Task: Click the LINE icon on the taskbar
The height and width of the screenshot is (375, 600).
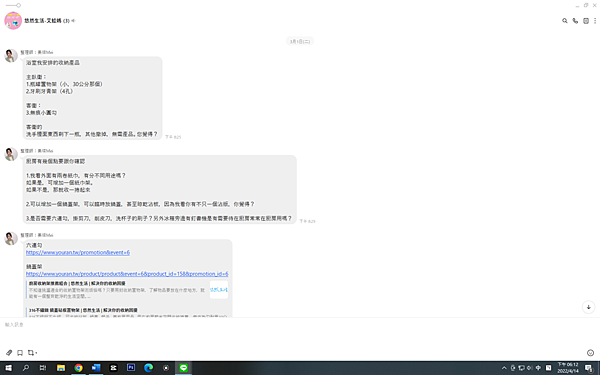Action: pyautogui.click(x=184, y=368)
